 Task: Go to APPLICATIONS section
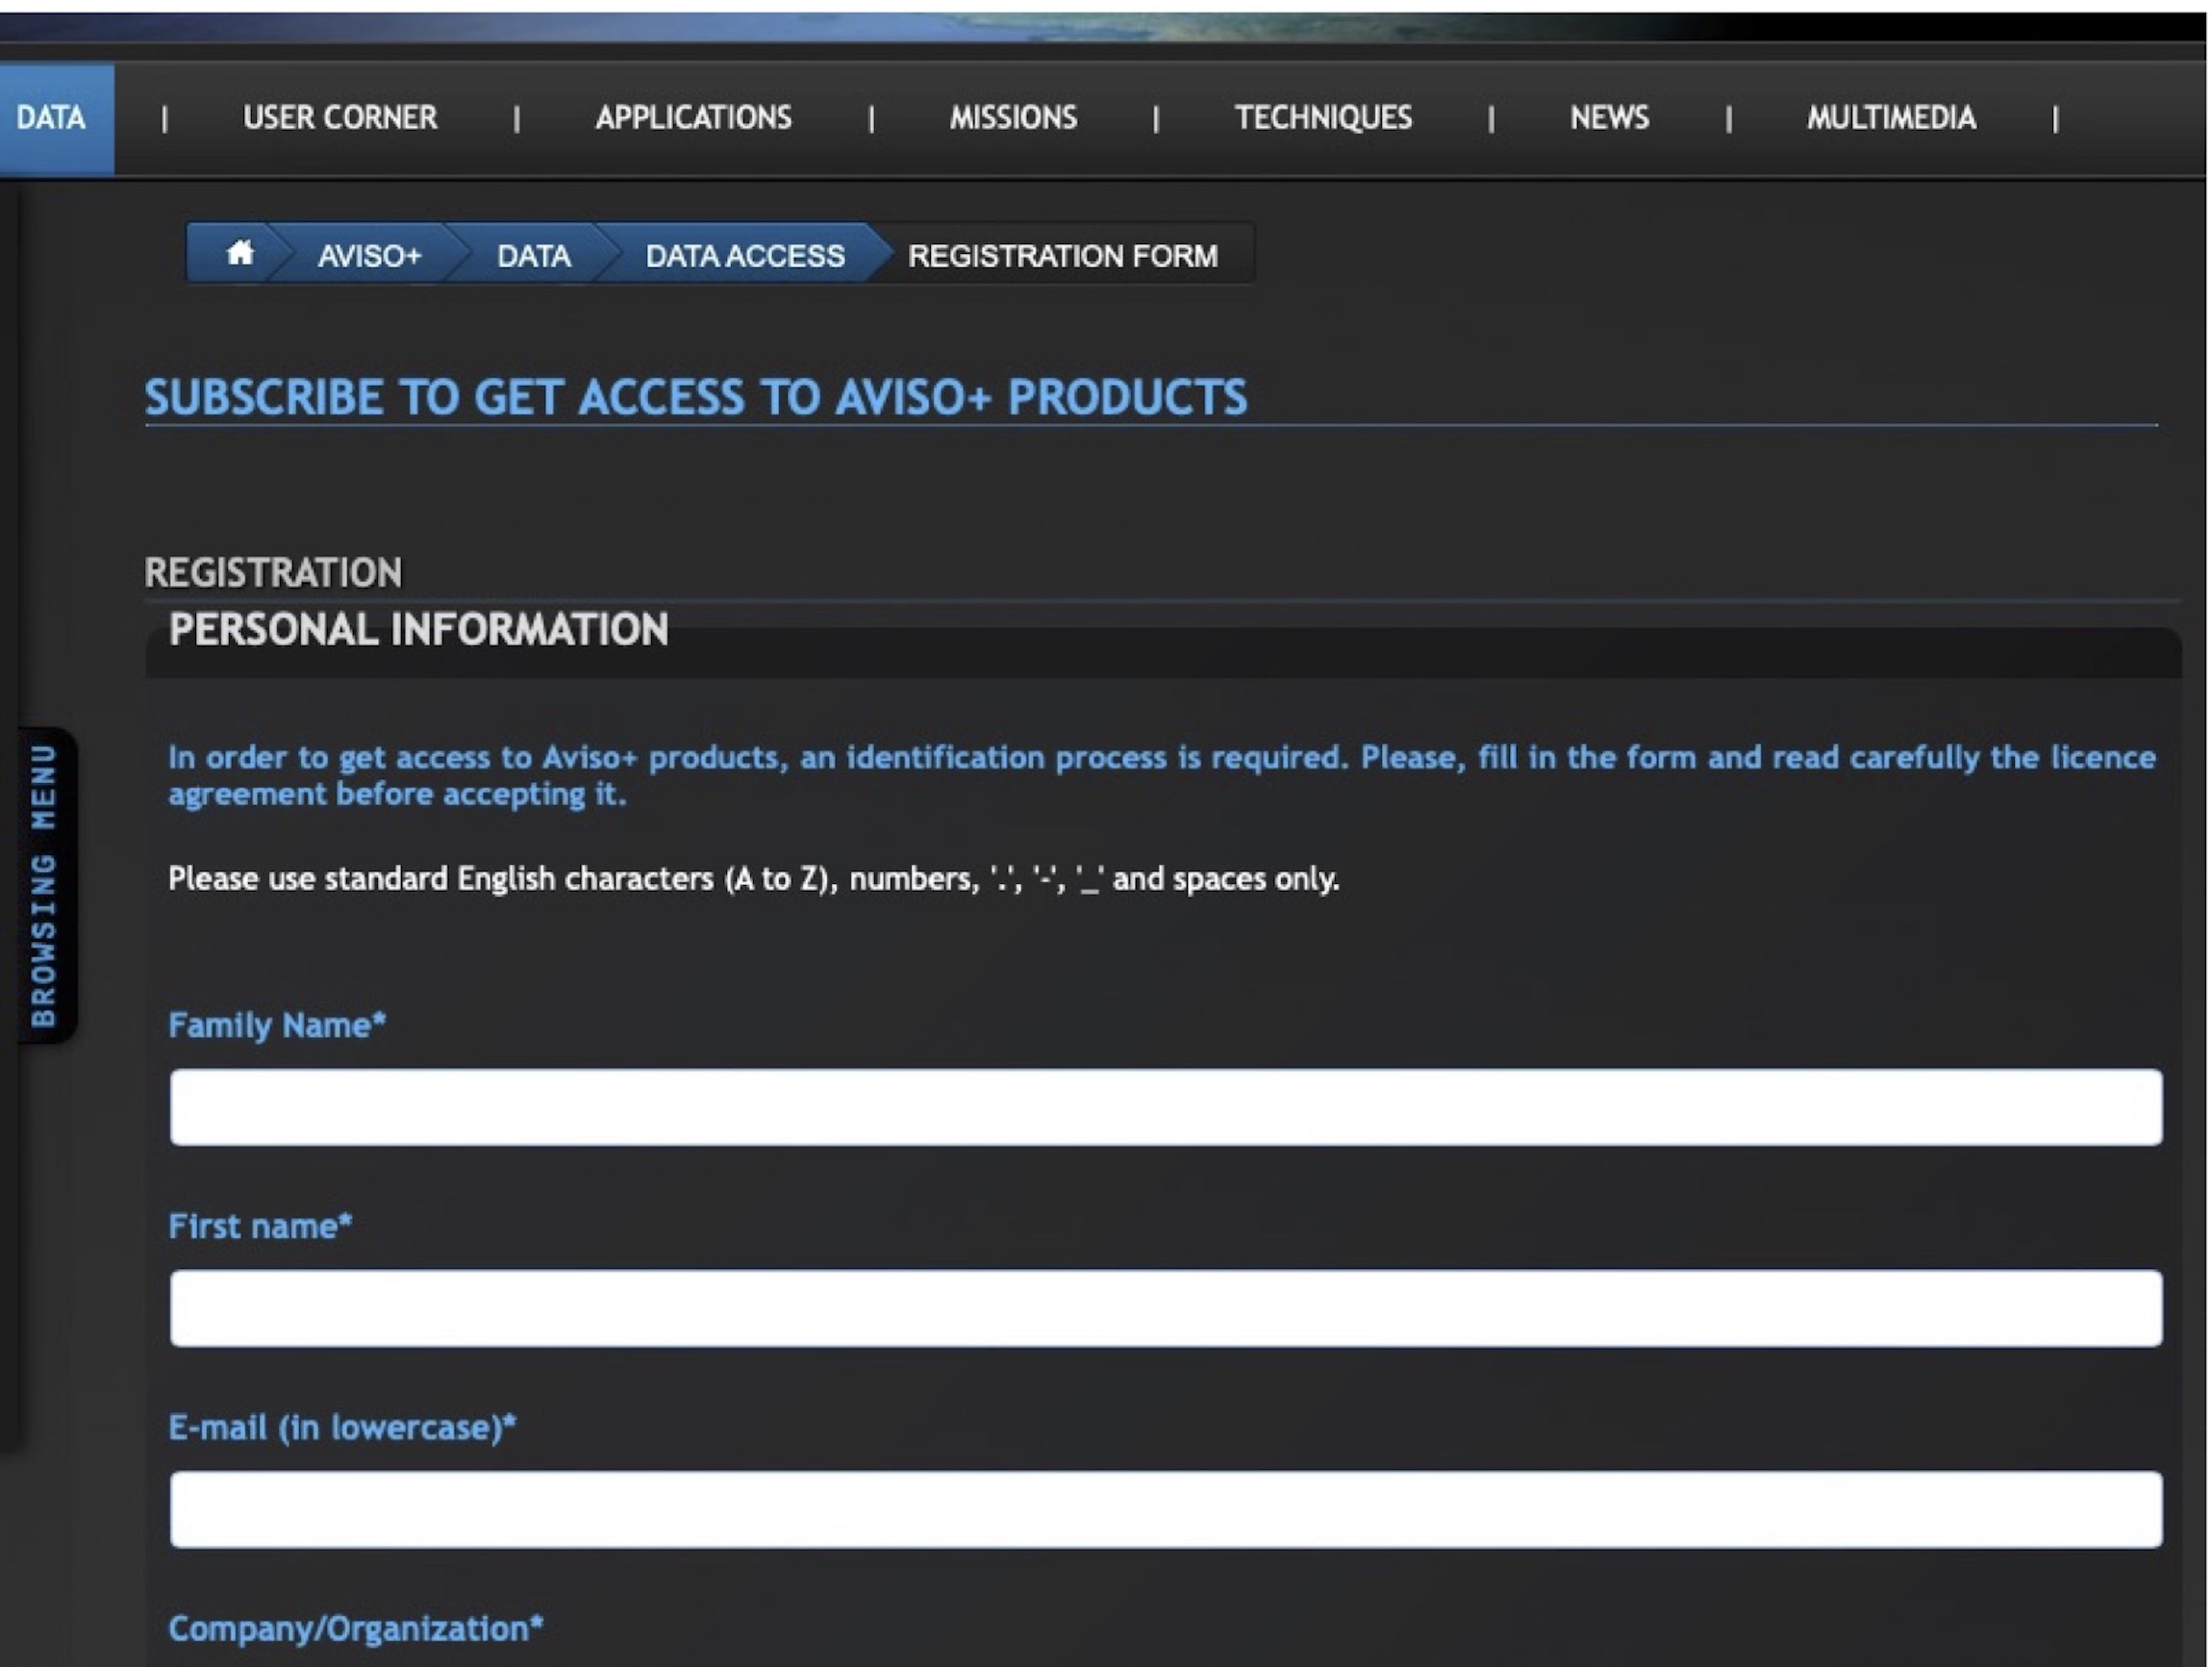[693, 118]
